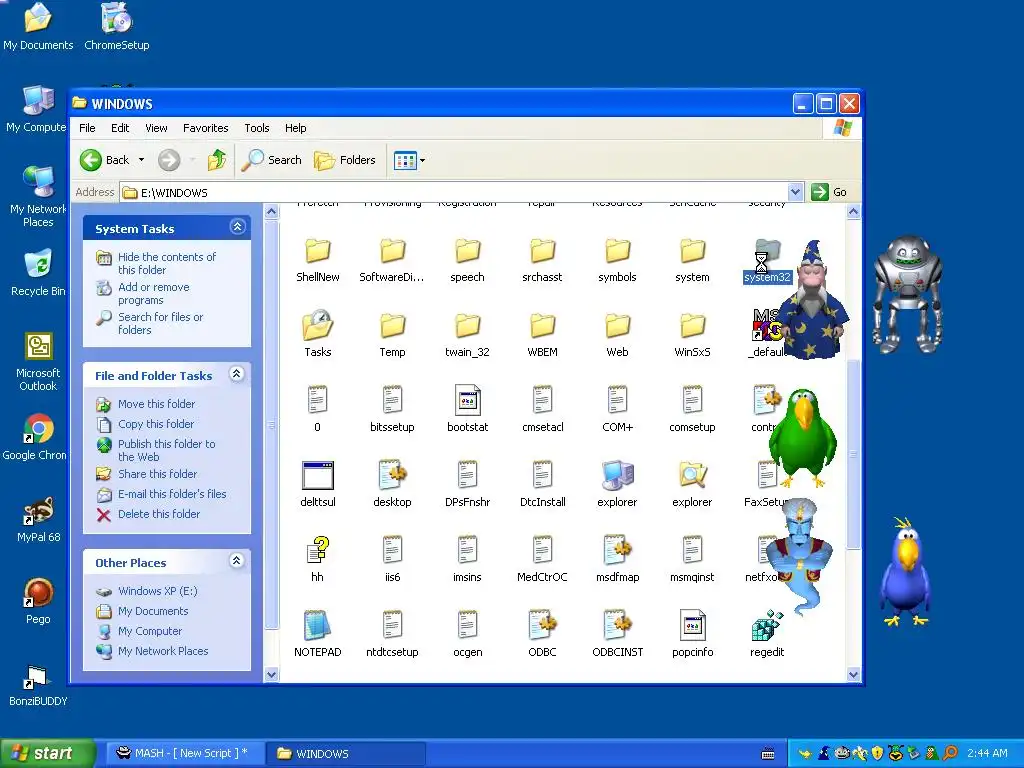The image size is (1024, 768).
Task: Open the Favorites menu
Action: coord(206,128)
